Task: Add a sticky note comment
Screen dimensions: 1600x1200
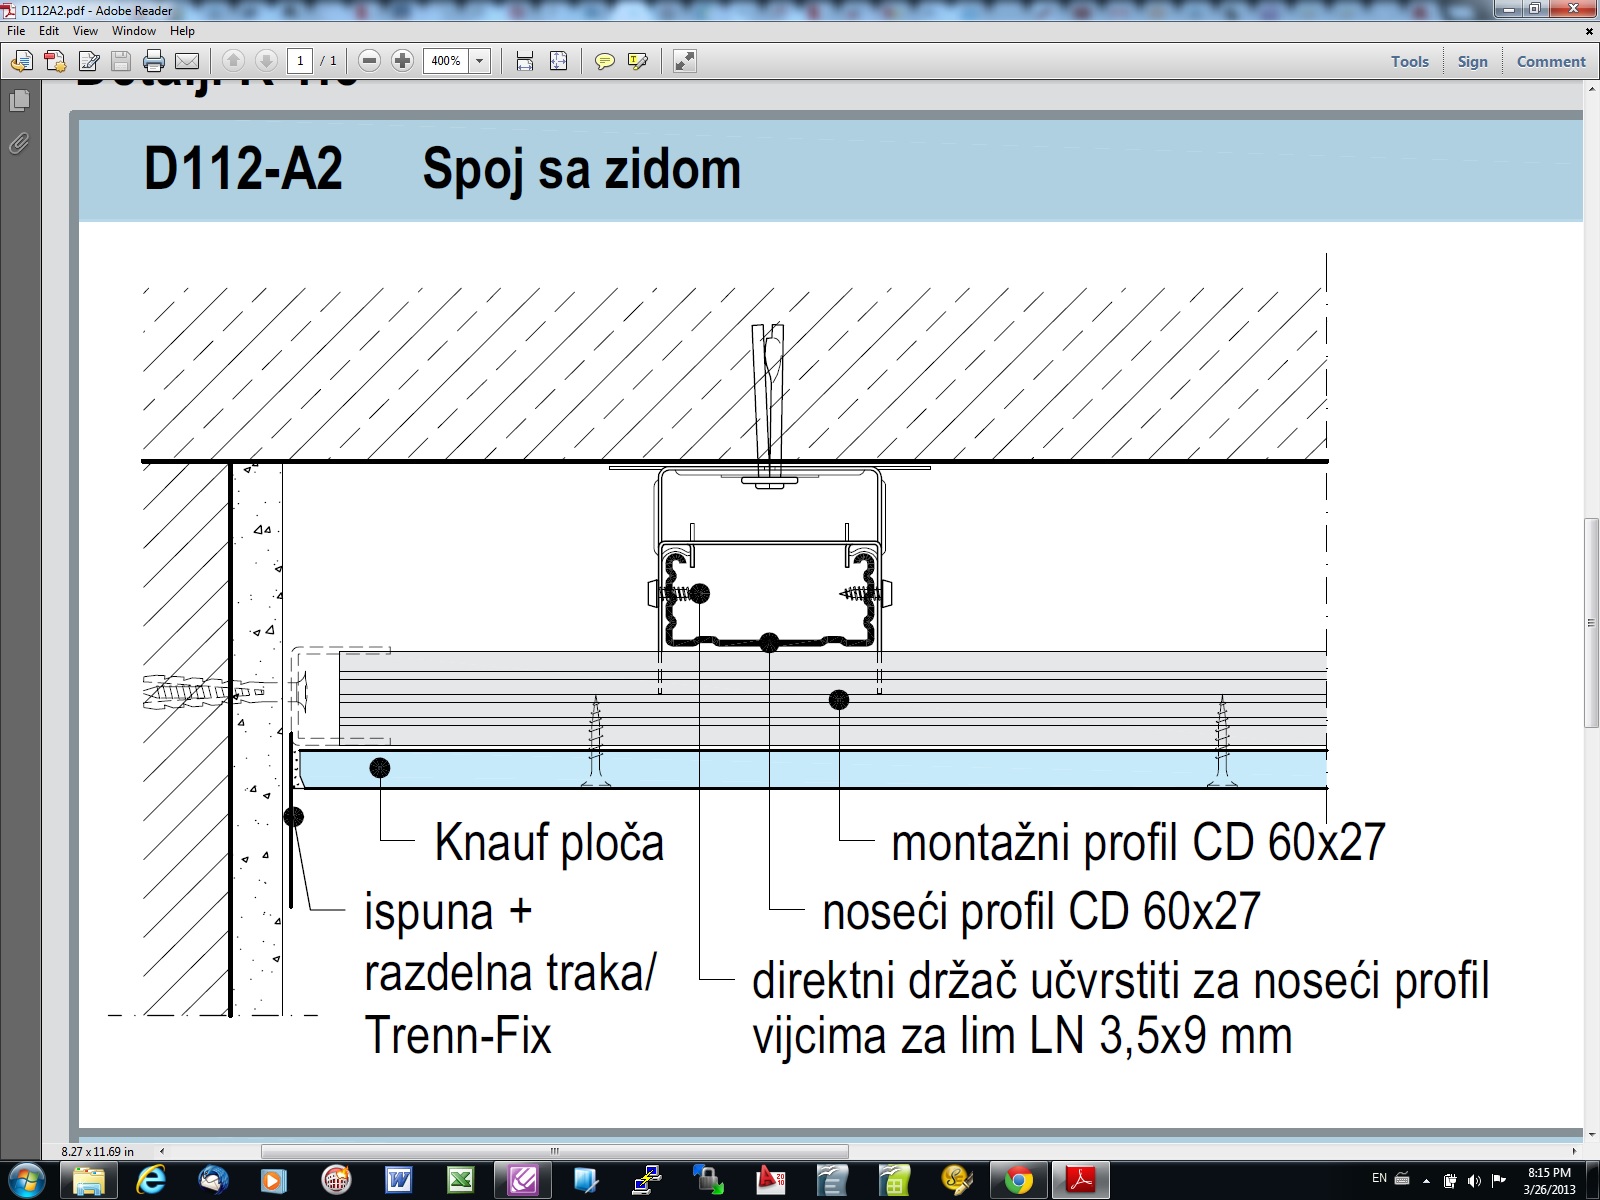Action: coord(604,62)
